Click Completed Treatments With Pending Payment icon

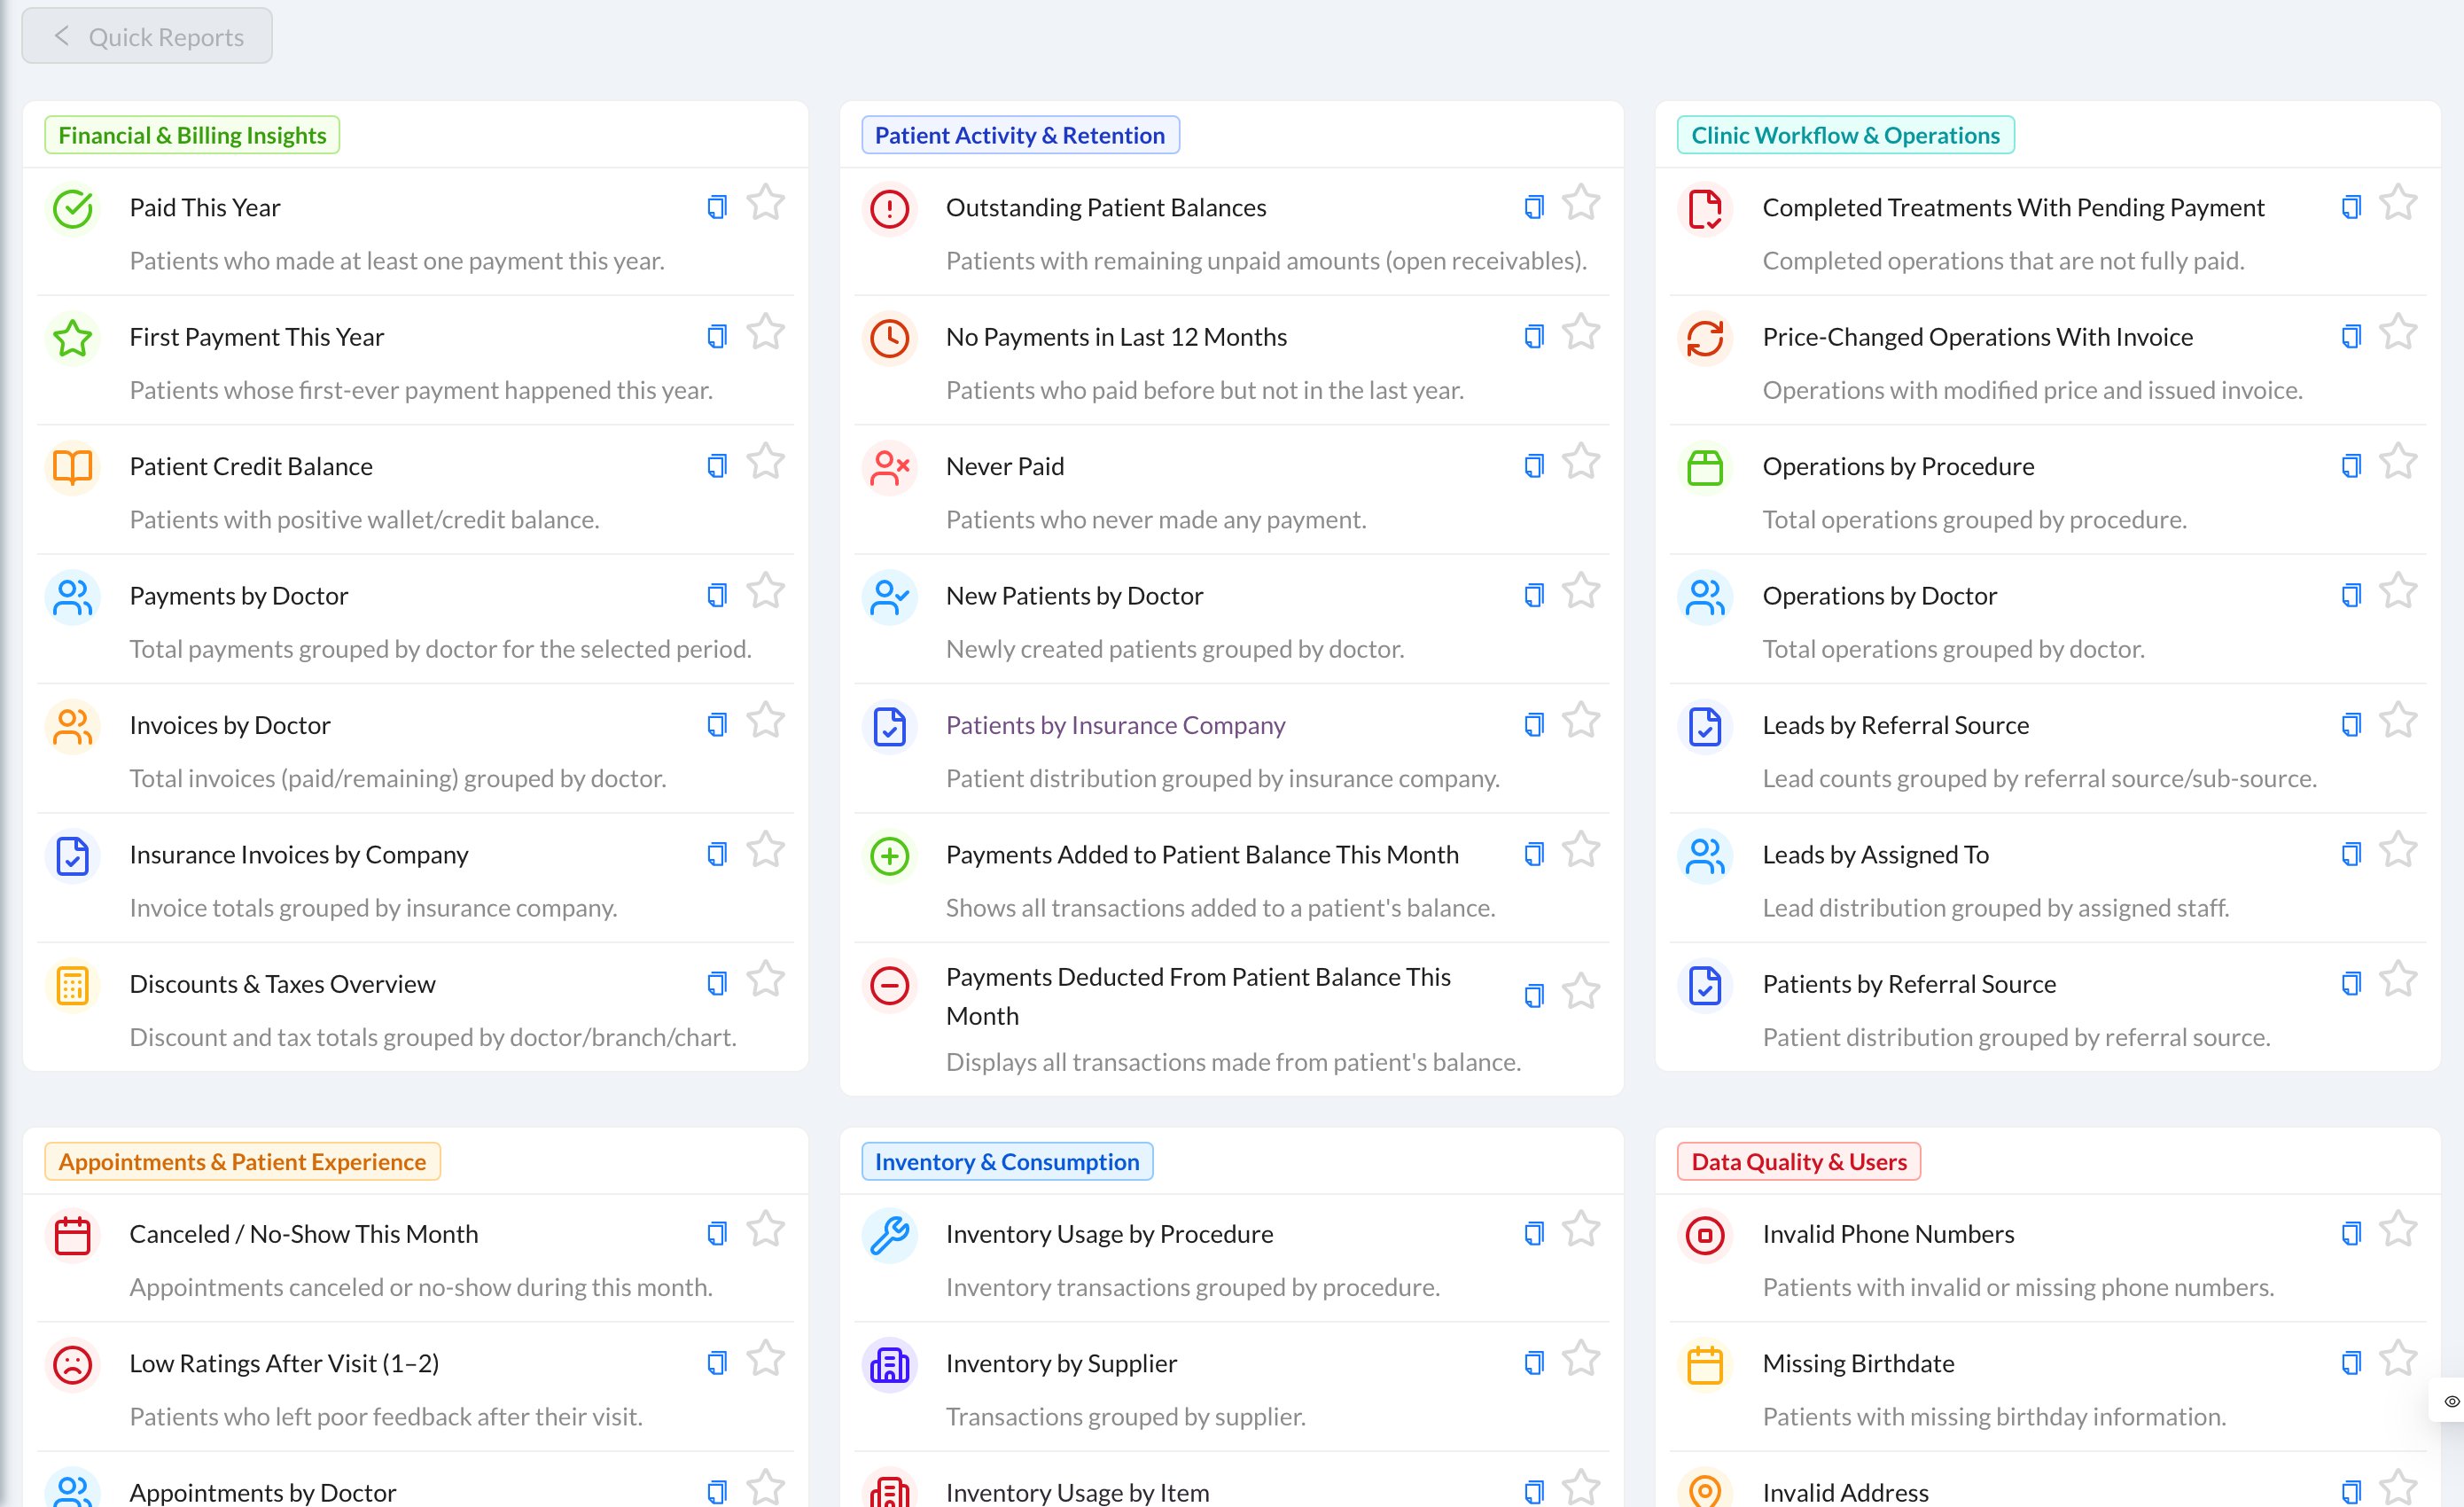(1705, 209)
